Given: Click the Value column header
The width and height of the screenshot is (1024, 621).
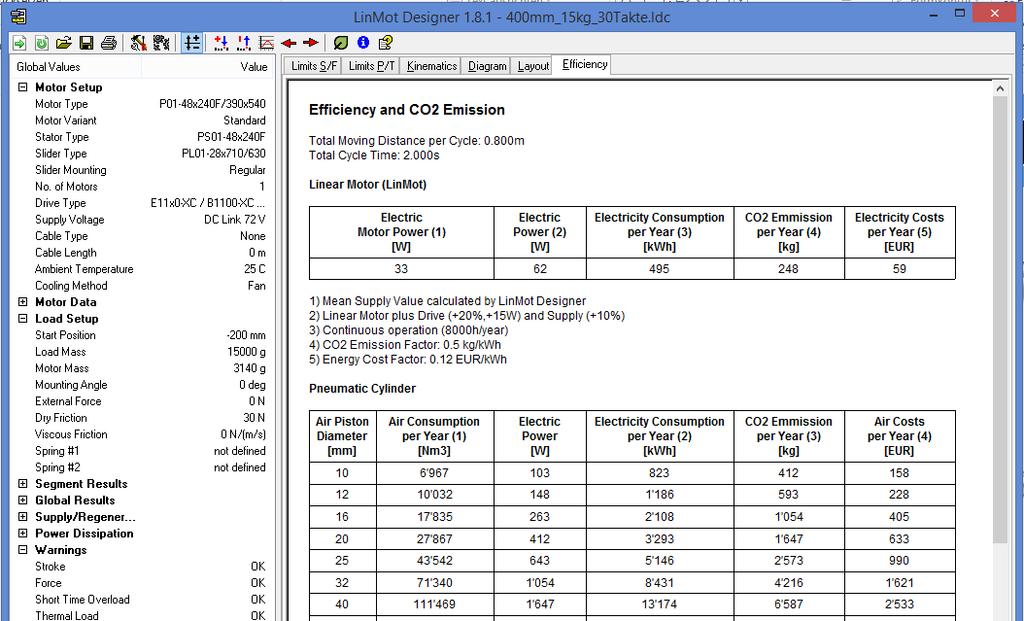Looking at the screenshot, I should pos(208,67).
